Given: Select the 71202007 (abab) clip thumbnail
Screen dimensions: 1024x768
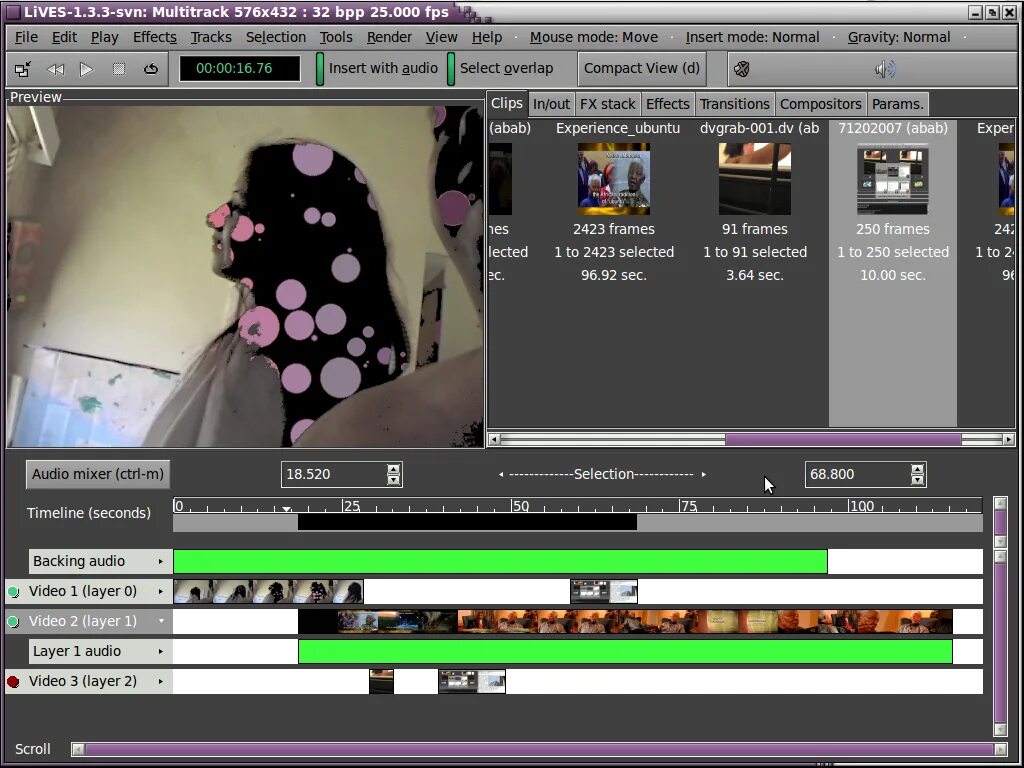Looking at the screenshot, I should 892,178.
